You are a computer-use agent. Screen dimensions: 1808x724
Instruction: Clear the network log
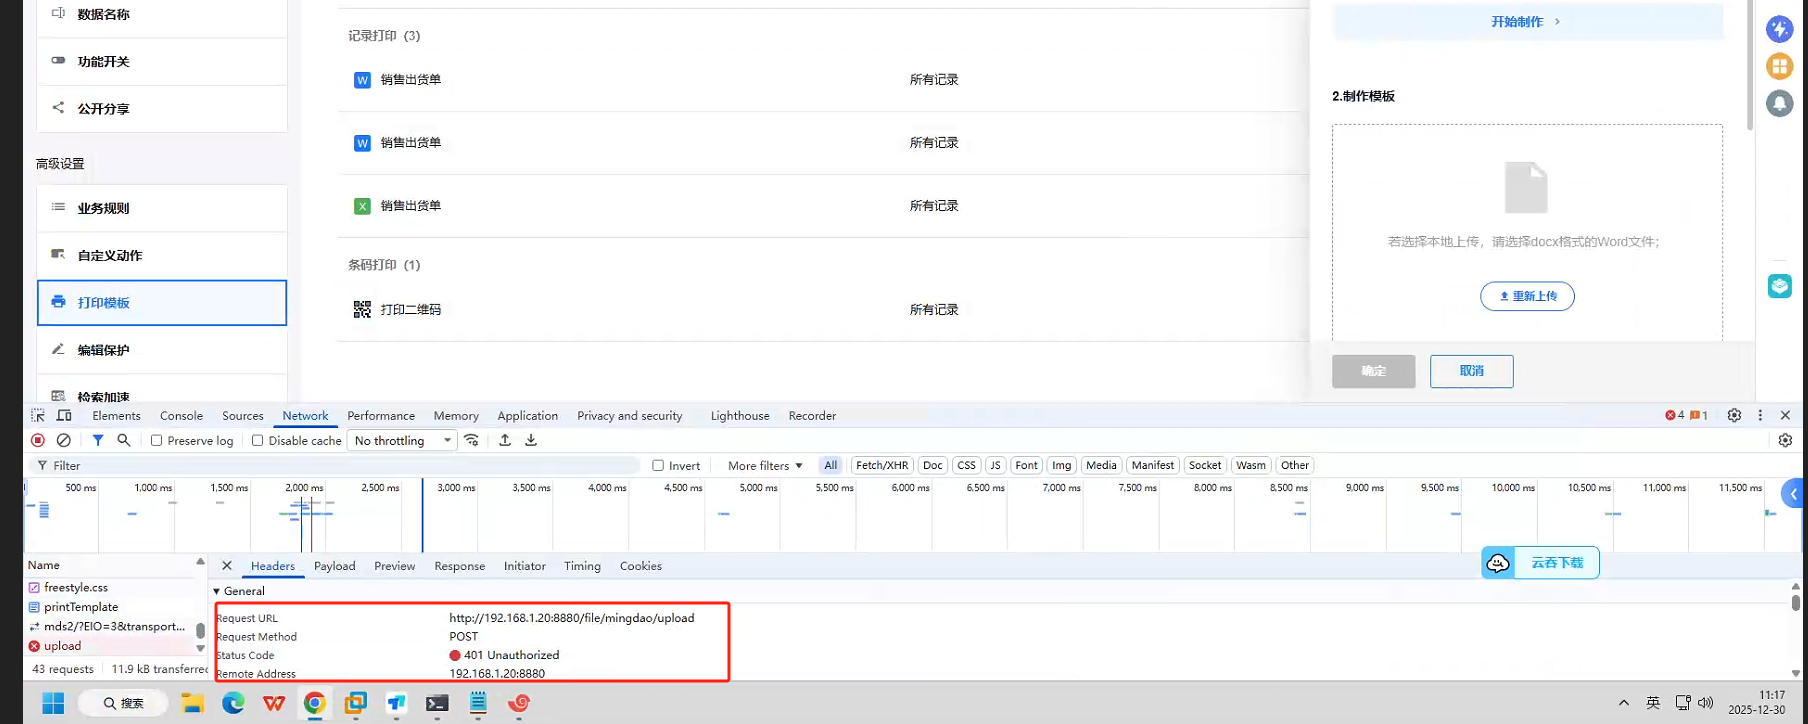64,440
